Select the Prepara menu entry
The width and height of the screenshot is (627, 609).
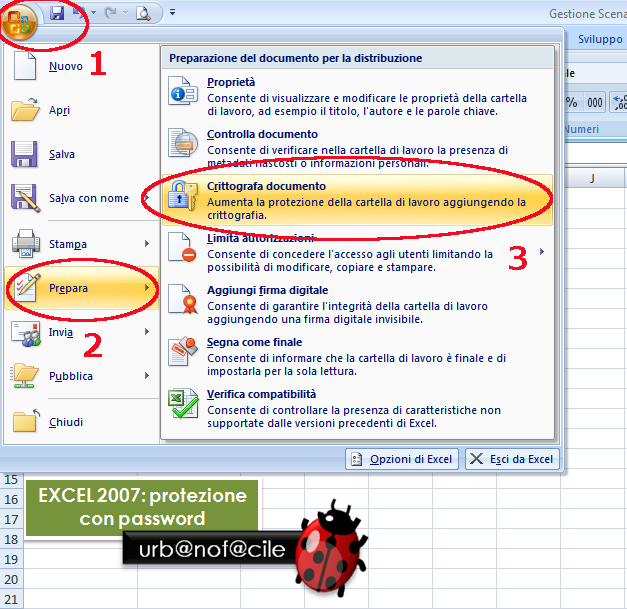pos(81,288)
